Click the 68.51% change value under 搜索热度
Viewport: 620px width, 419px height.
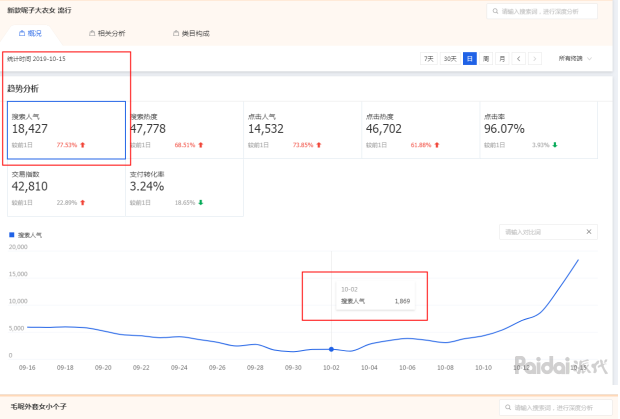185,145
